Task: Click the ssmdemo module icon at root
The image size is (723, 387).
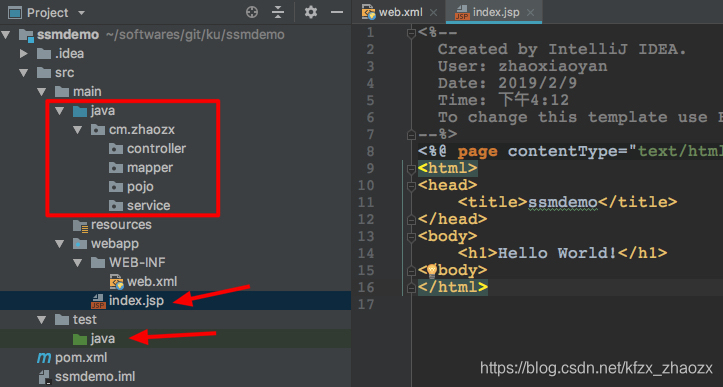Action: tap(26, 35)
